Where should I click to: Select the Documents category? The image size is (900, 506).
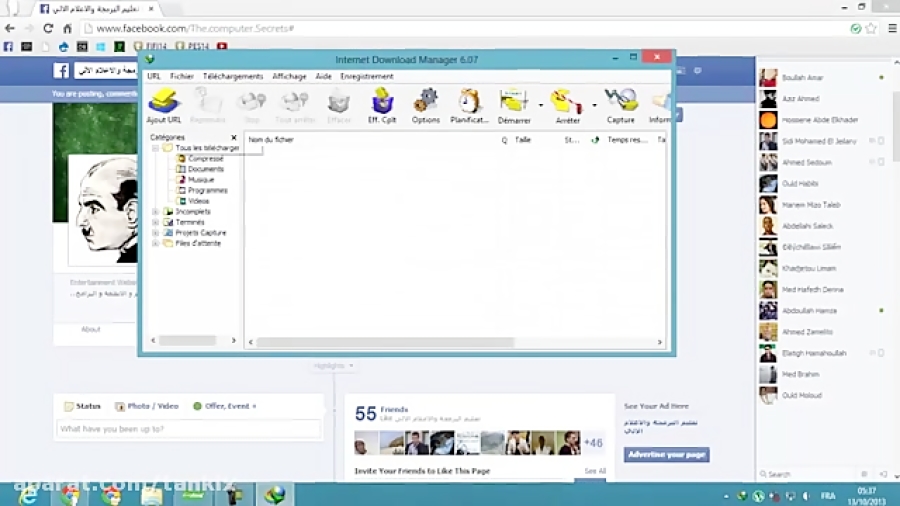pos(206,169)
